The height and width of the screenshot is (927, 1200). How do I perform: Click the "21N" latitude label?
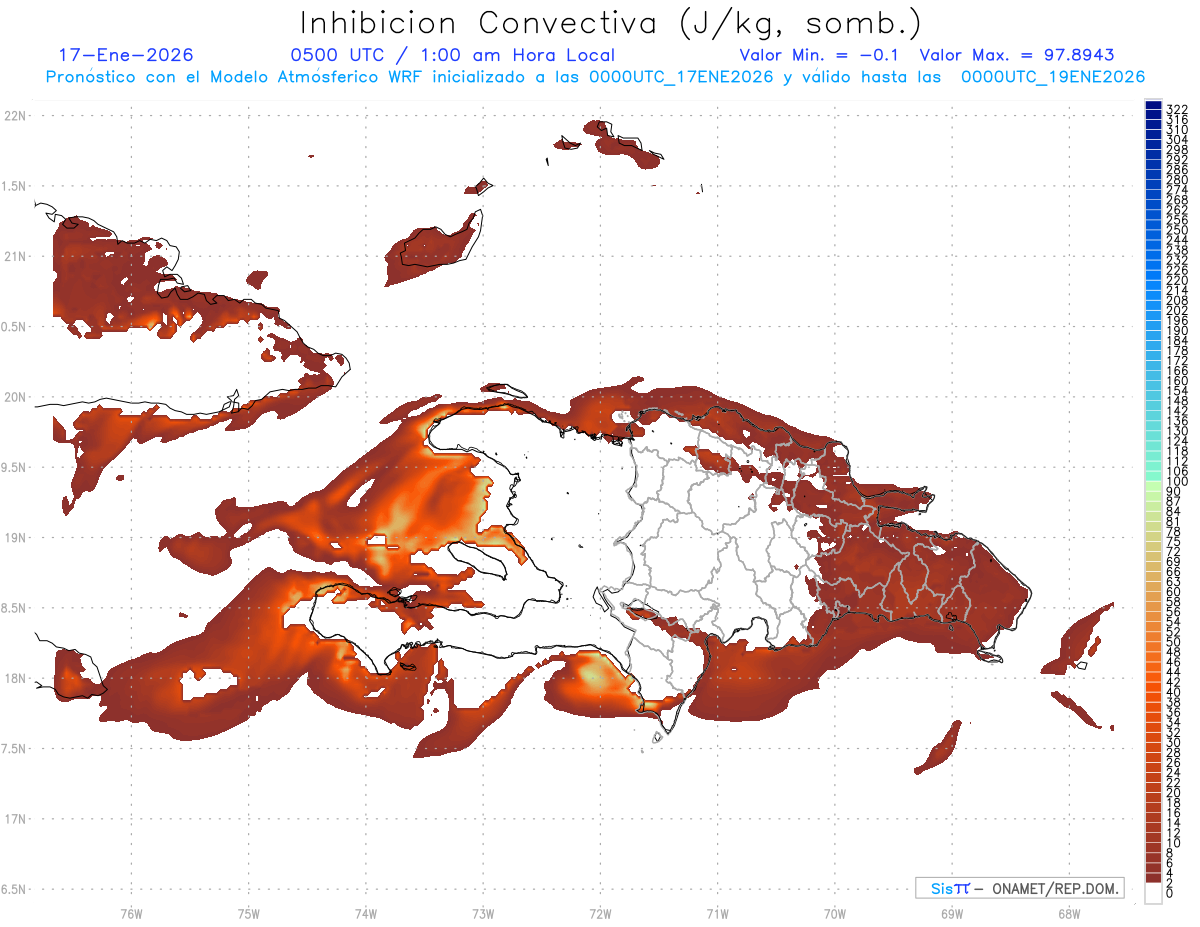coord(15,256)
